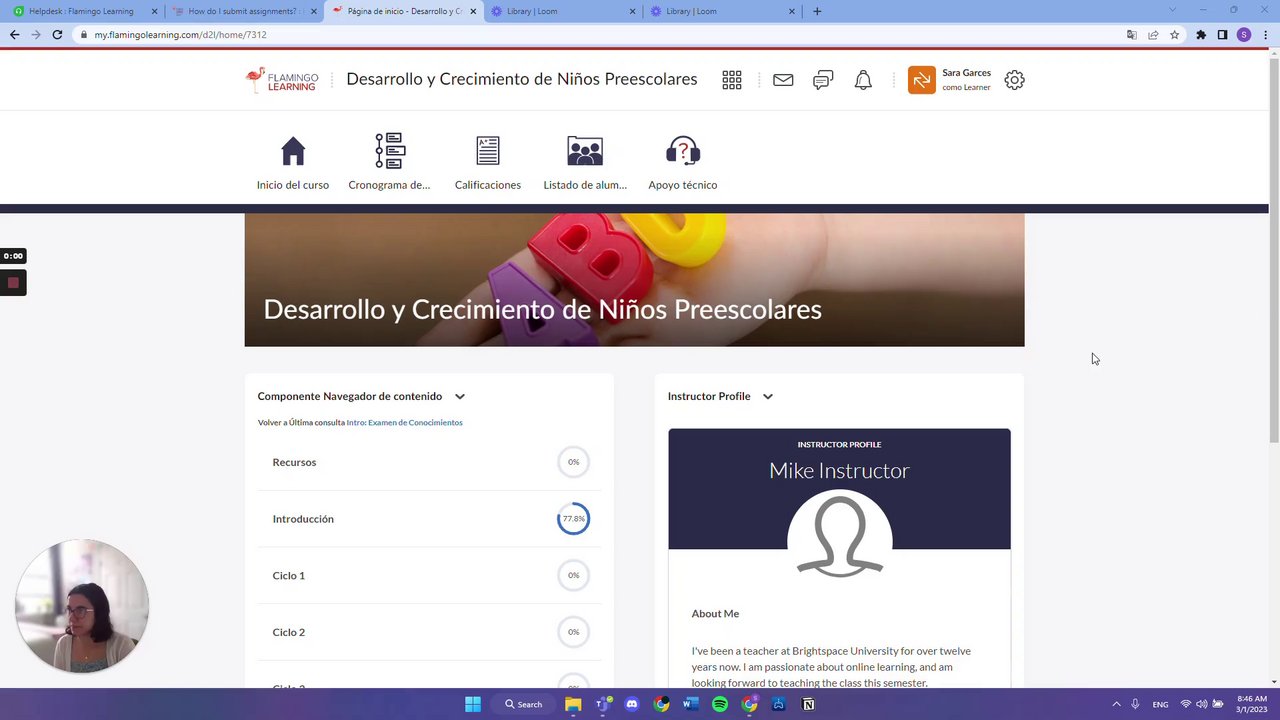Open the Ciclo 1 module
Image resolution: width=1280 pixels, height=720 pixels.
429,575
